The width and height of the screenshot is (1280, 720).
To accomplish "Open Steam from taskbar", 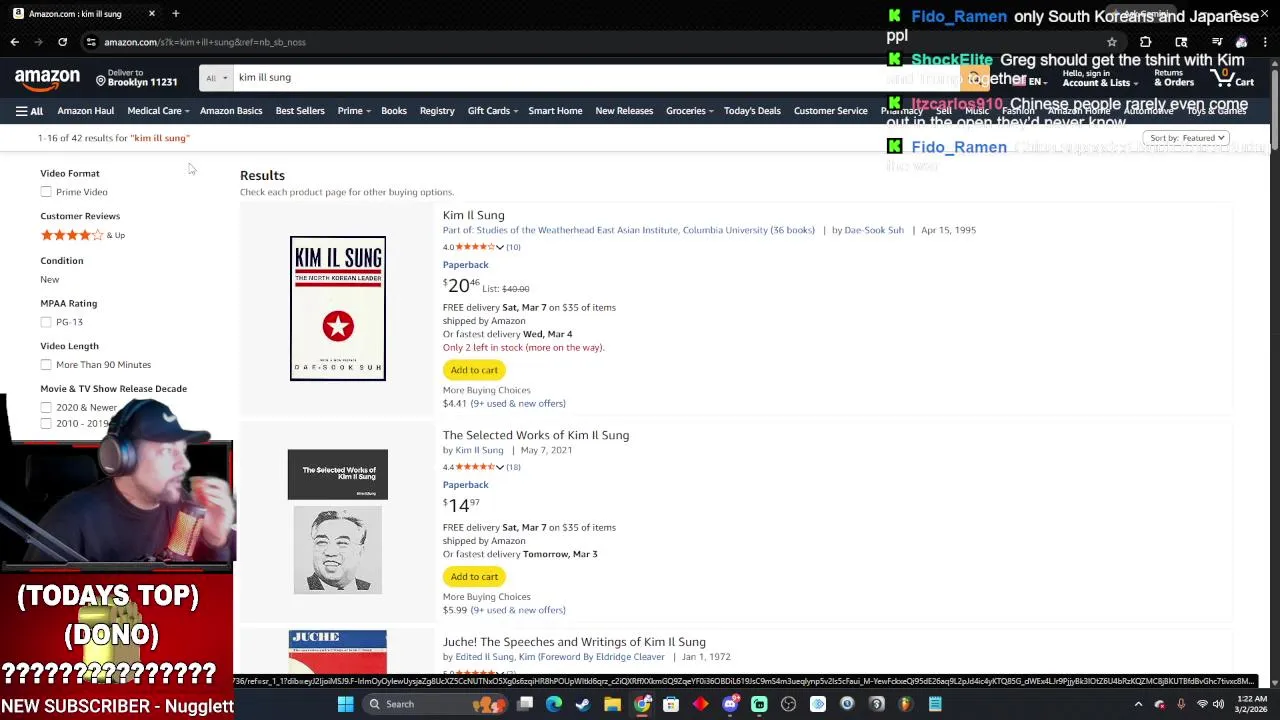I will pyautogui.click(x=583, y=704).
